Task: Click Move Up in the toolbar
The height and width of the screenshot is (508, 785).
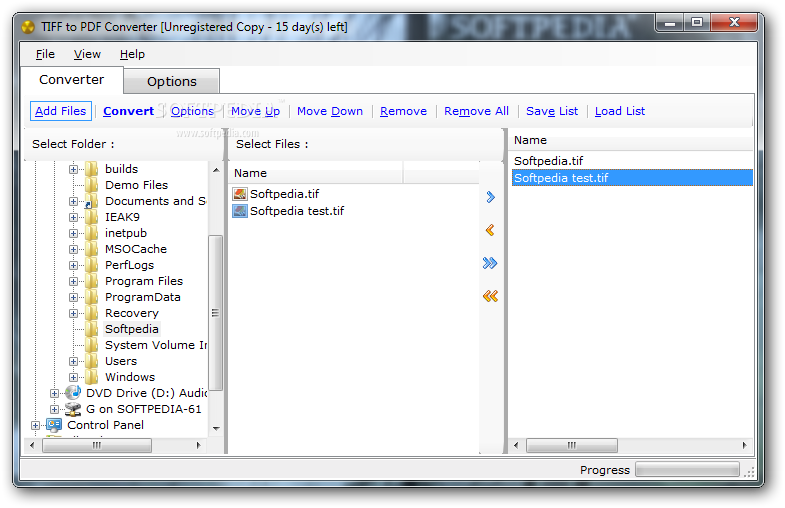Action: [255, 111]
